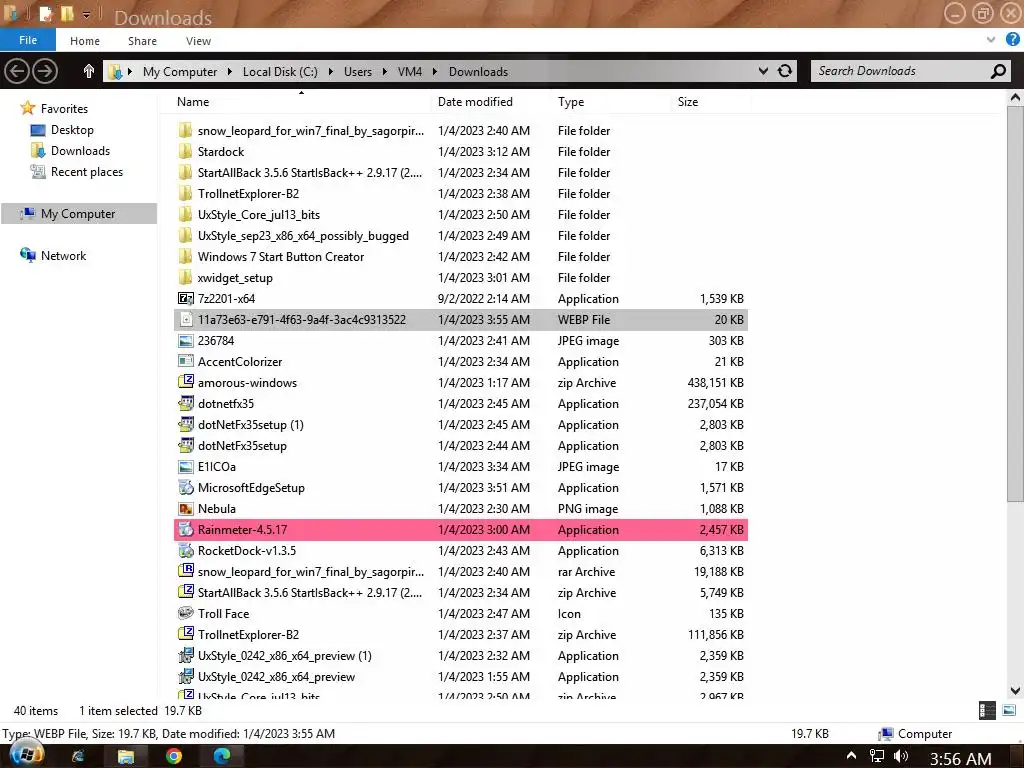Open the View ribbon tab
The height and width of the screenshot is (768, 1024).
point(198,40)
